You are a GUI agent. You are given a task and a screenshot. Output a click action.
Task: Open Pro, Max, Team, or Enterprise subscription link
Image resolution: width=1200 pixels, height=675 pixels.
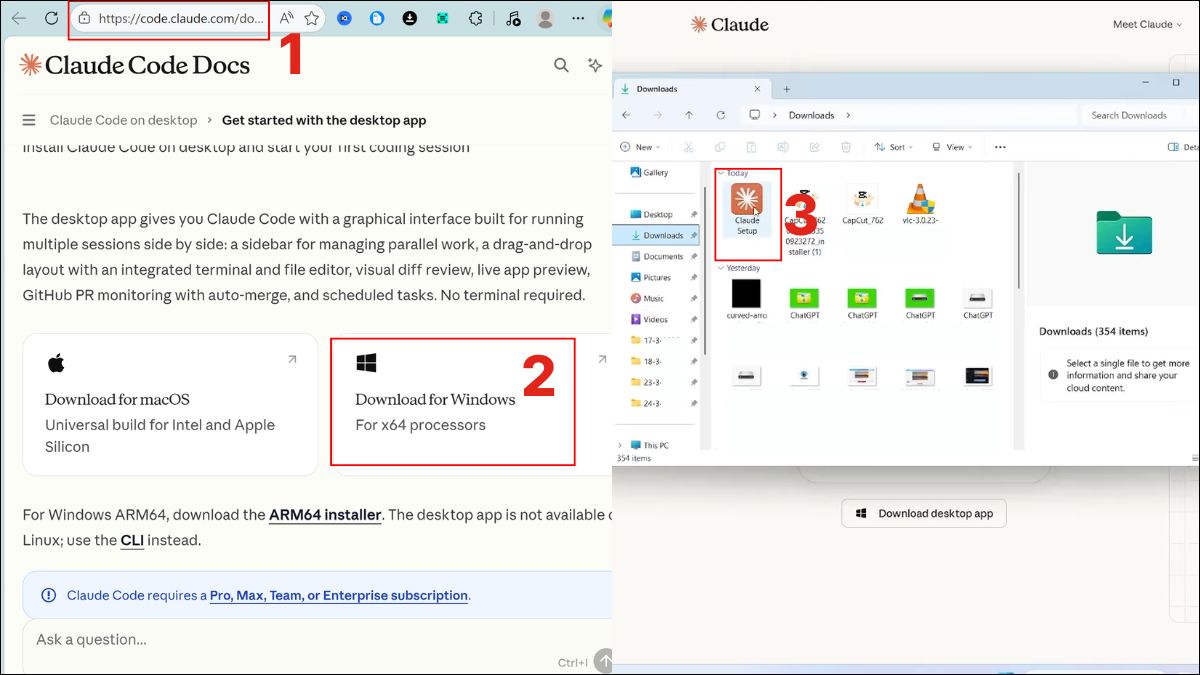[339, 595]
